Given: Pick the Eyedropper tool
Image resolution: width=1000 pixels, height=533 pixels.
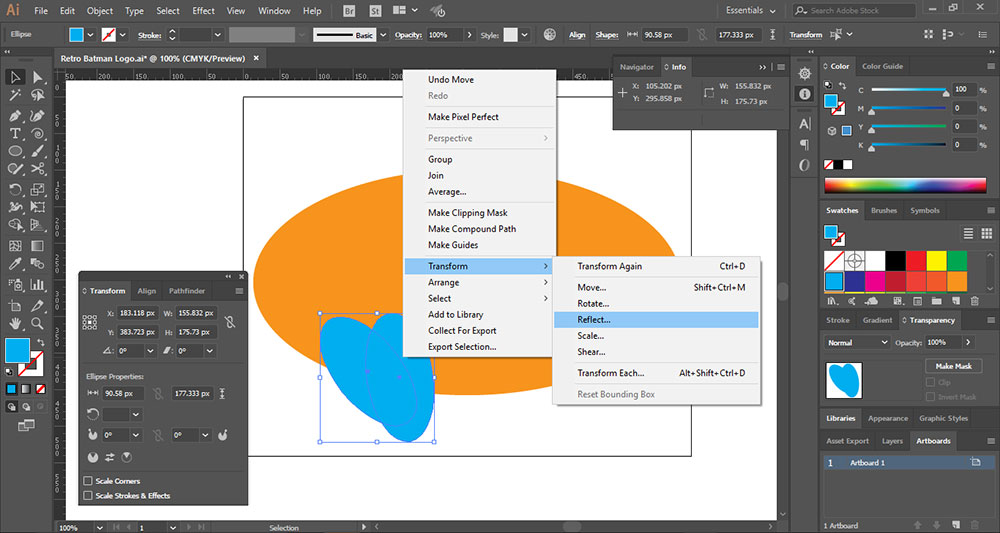Looking at the screenshot, I should 16,264.
